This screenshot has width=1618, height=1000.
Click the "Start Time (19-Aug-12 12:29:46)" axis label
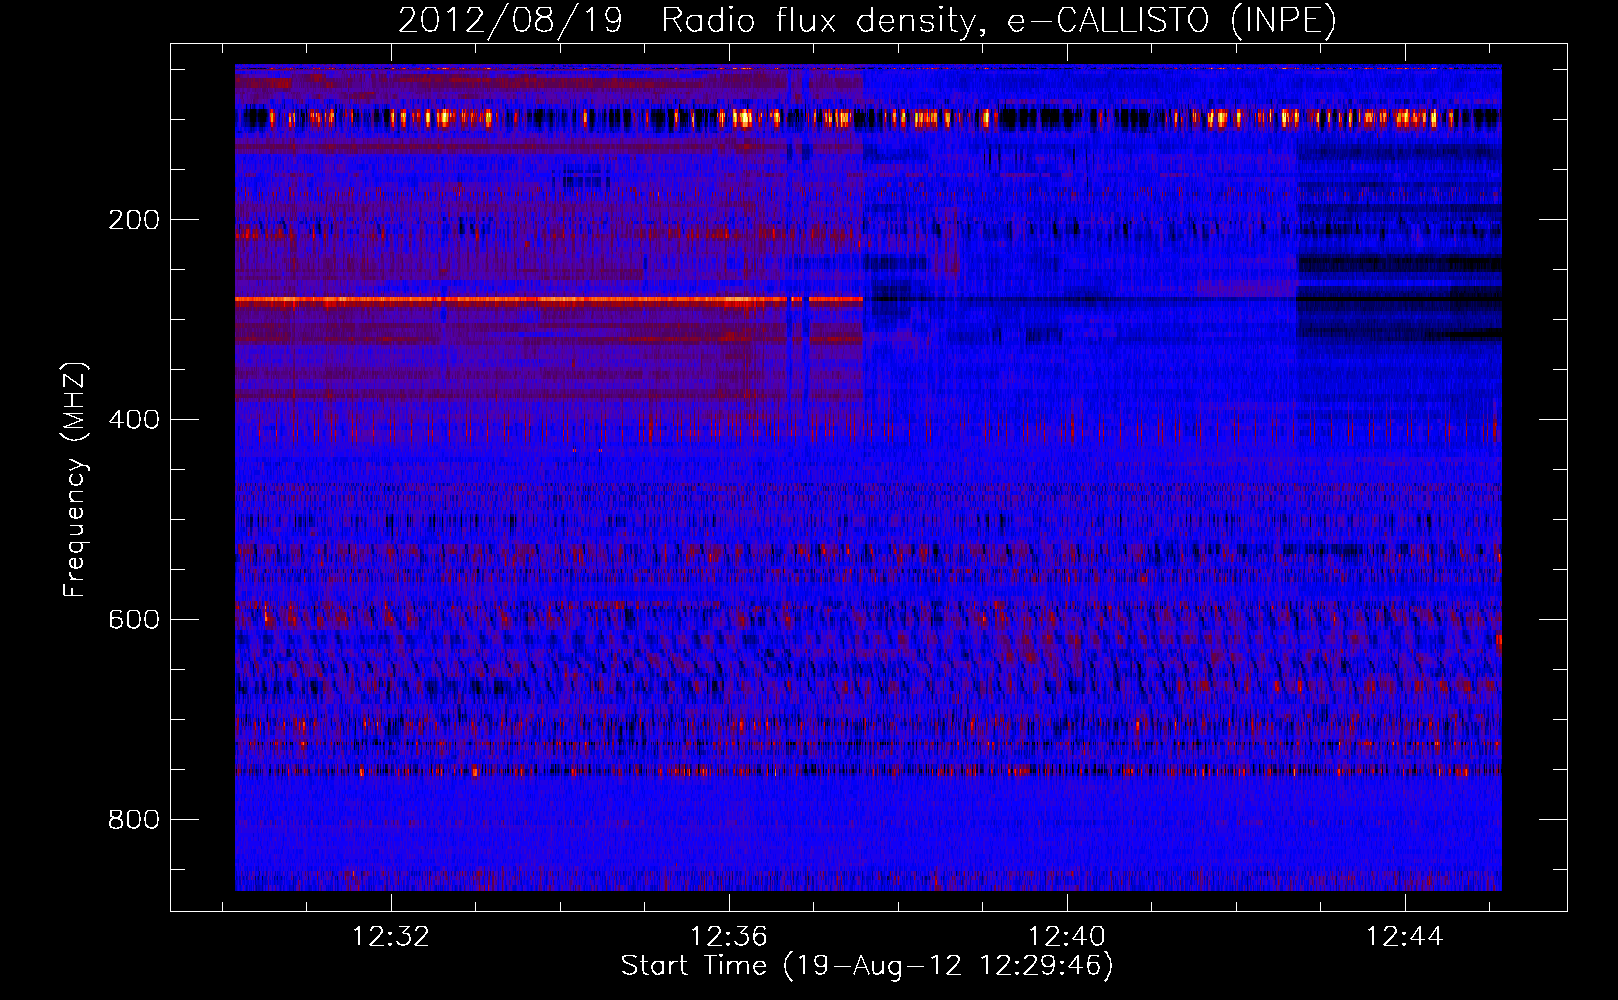[867, 966]
